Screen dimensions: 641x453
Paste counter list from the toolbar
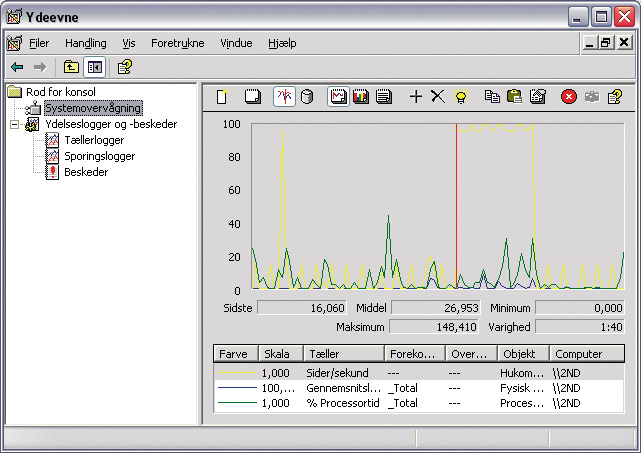[514, 96]
